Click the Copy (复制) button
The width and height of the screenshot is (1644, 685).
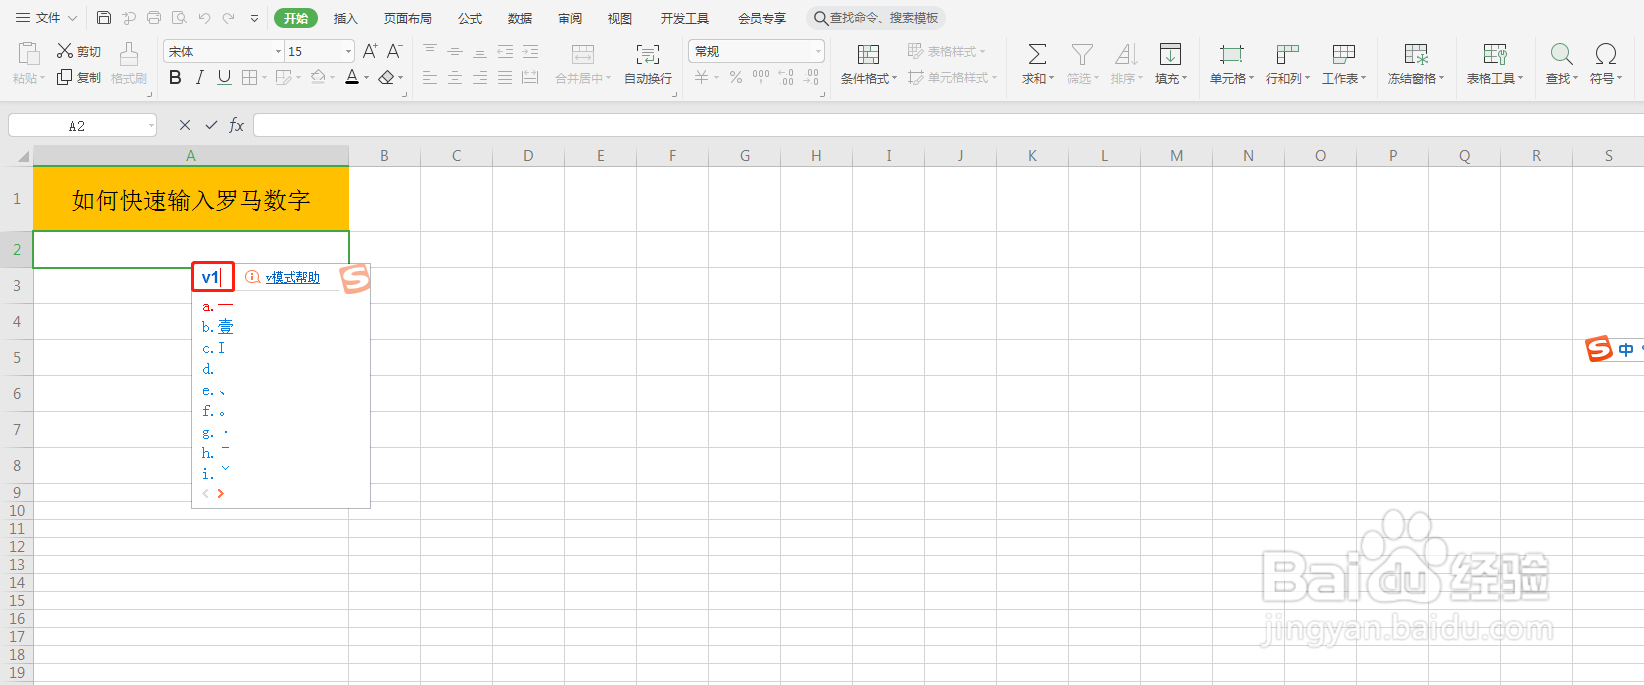[78, 77]
